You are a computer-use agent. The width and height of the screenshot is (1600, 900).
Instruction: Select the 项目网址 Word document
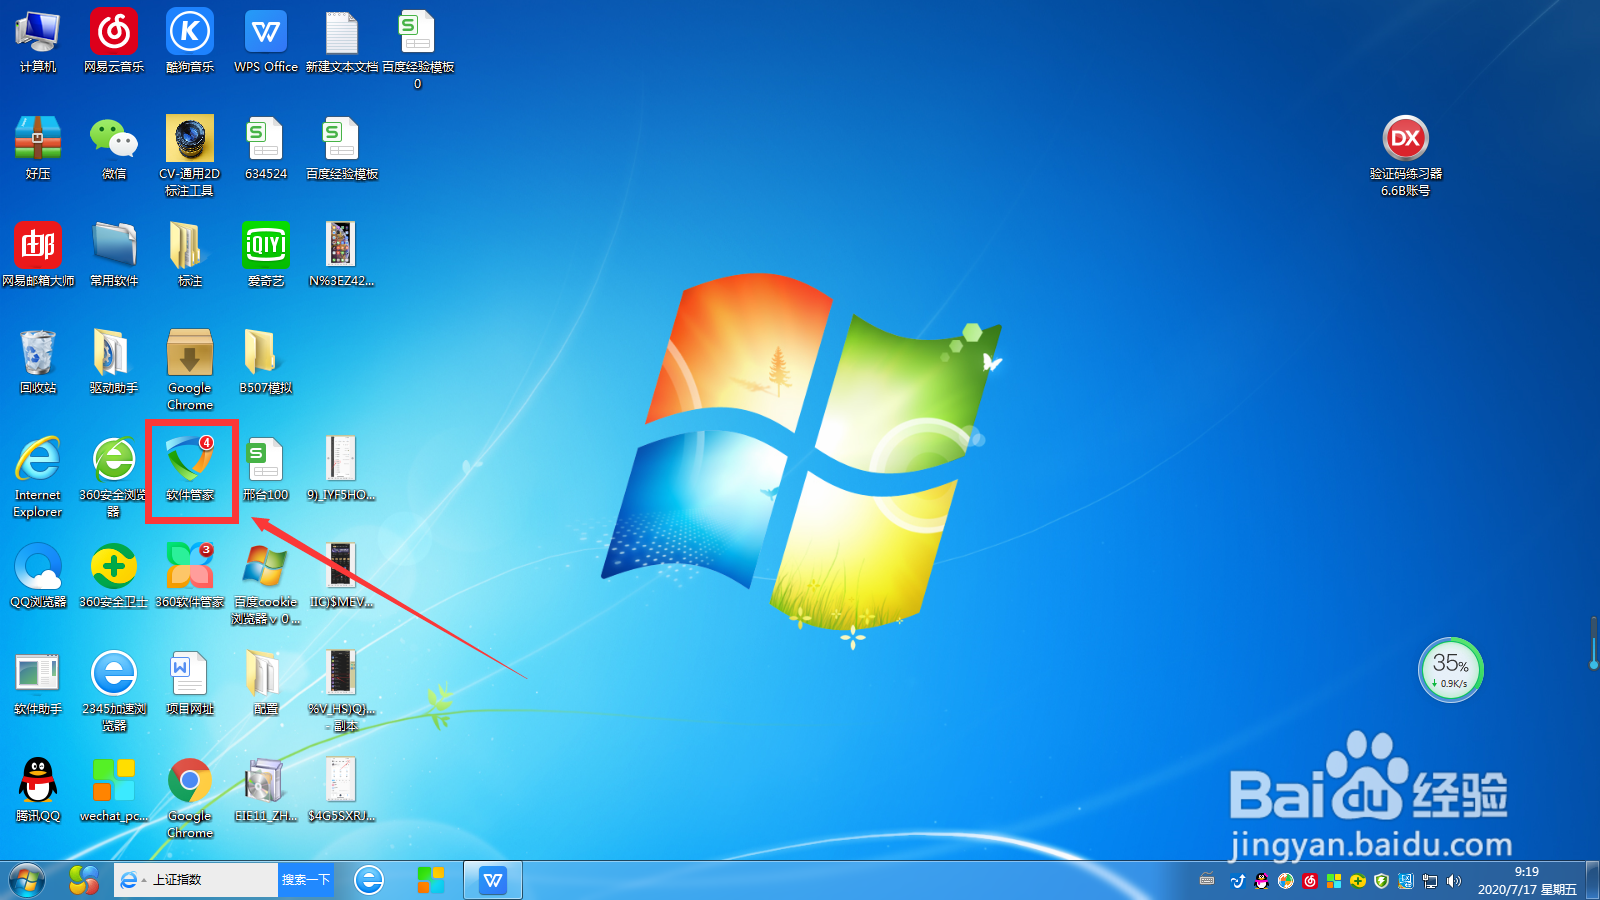tap(190, 684)
